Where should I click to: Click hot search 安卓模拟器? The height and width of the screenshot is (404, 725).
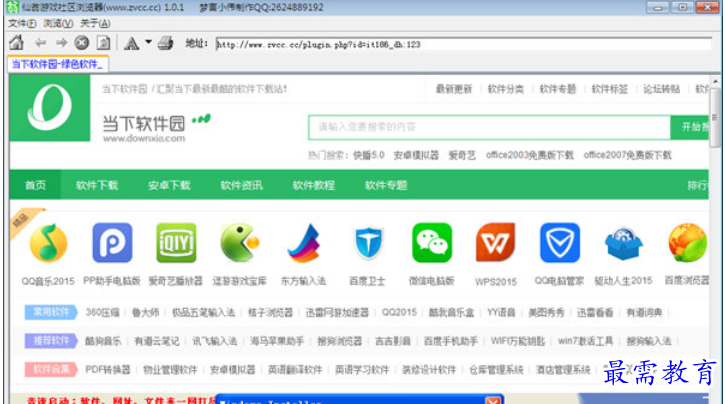point(416,155)
